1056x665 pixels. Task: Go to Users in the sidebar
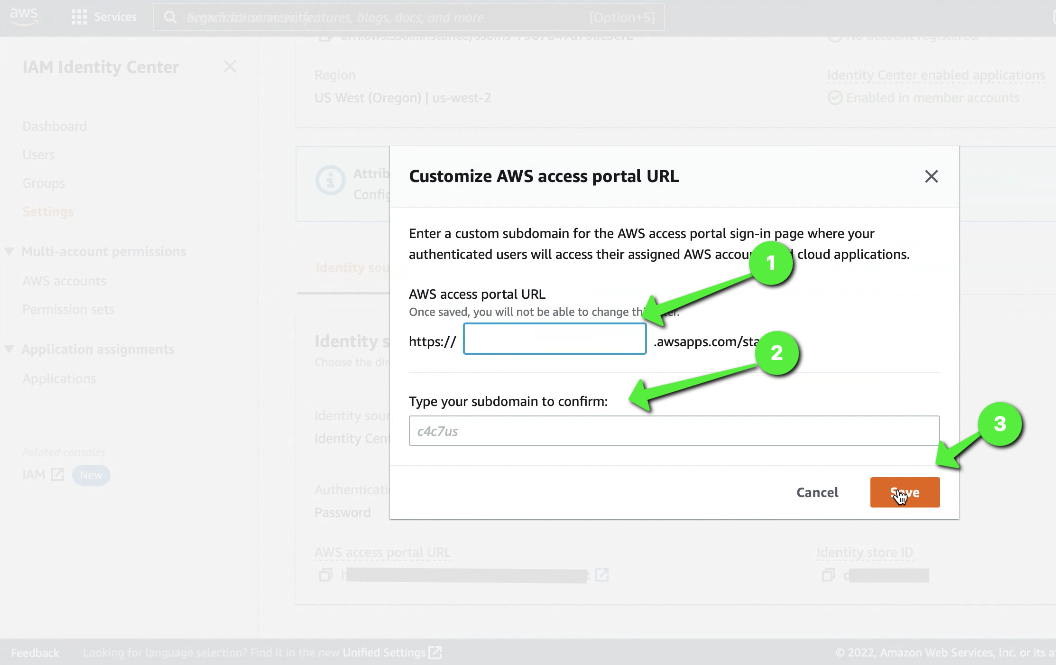click(x=38, y=154)
